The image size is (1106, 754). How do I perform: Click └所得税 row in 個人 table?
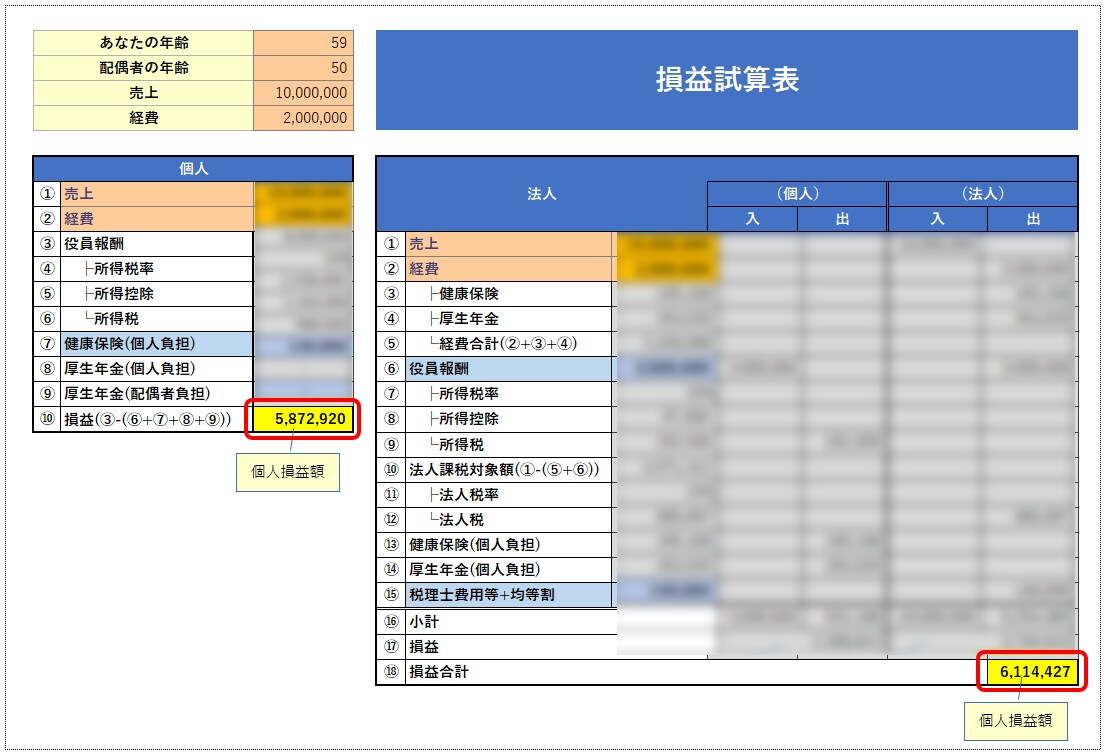tap(157, 319)
